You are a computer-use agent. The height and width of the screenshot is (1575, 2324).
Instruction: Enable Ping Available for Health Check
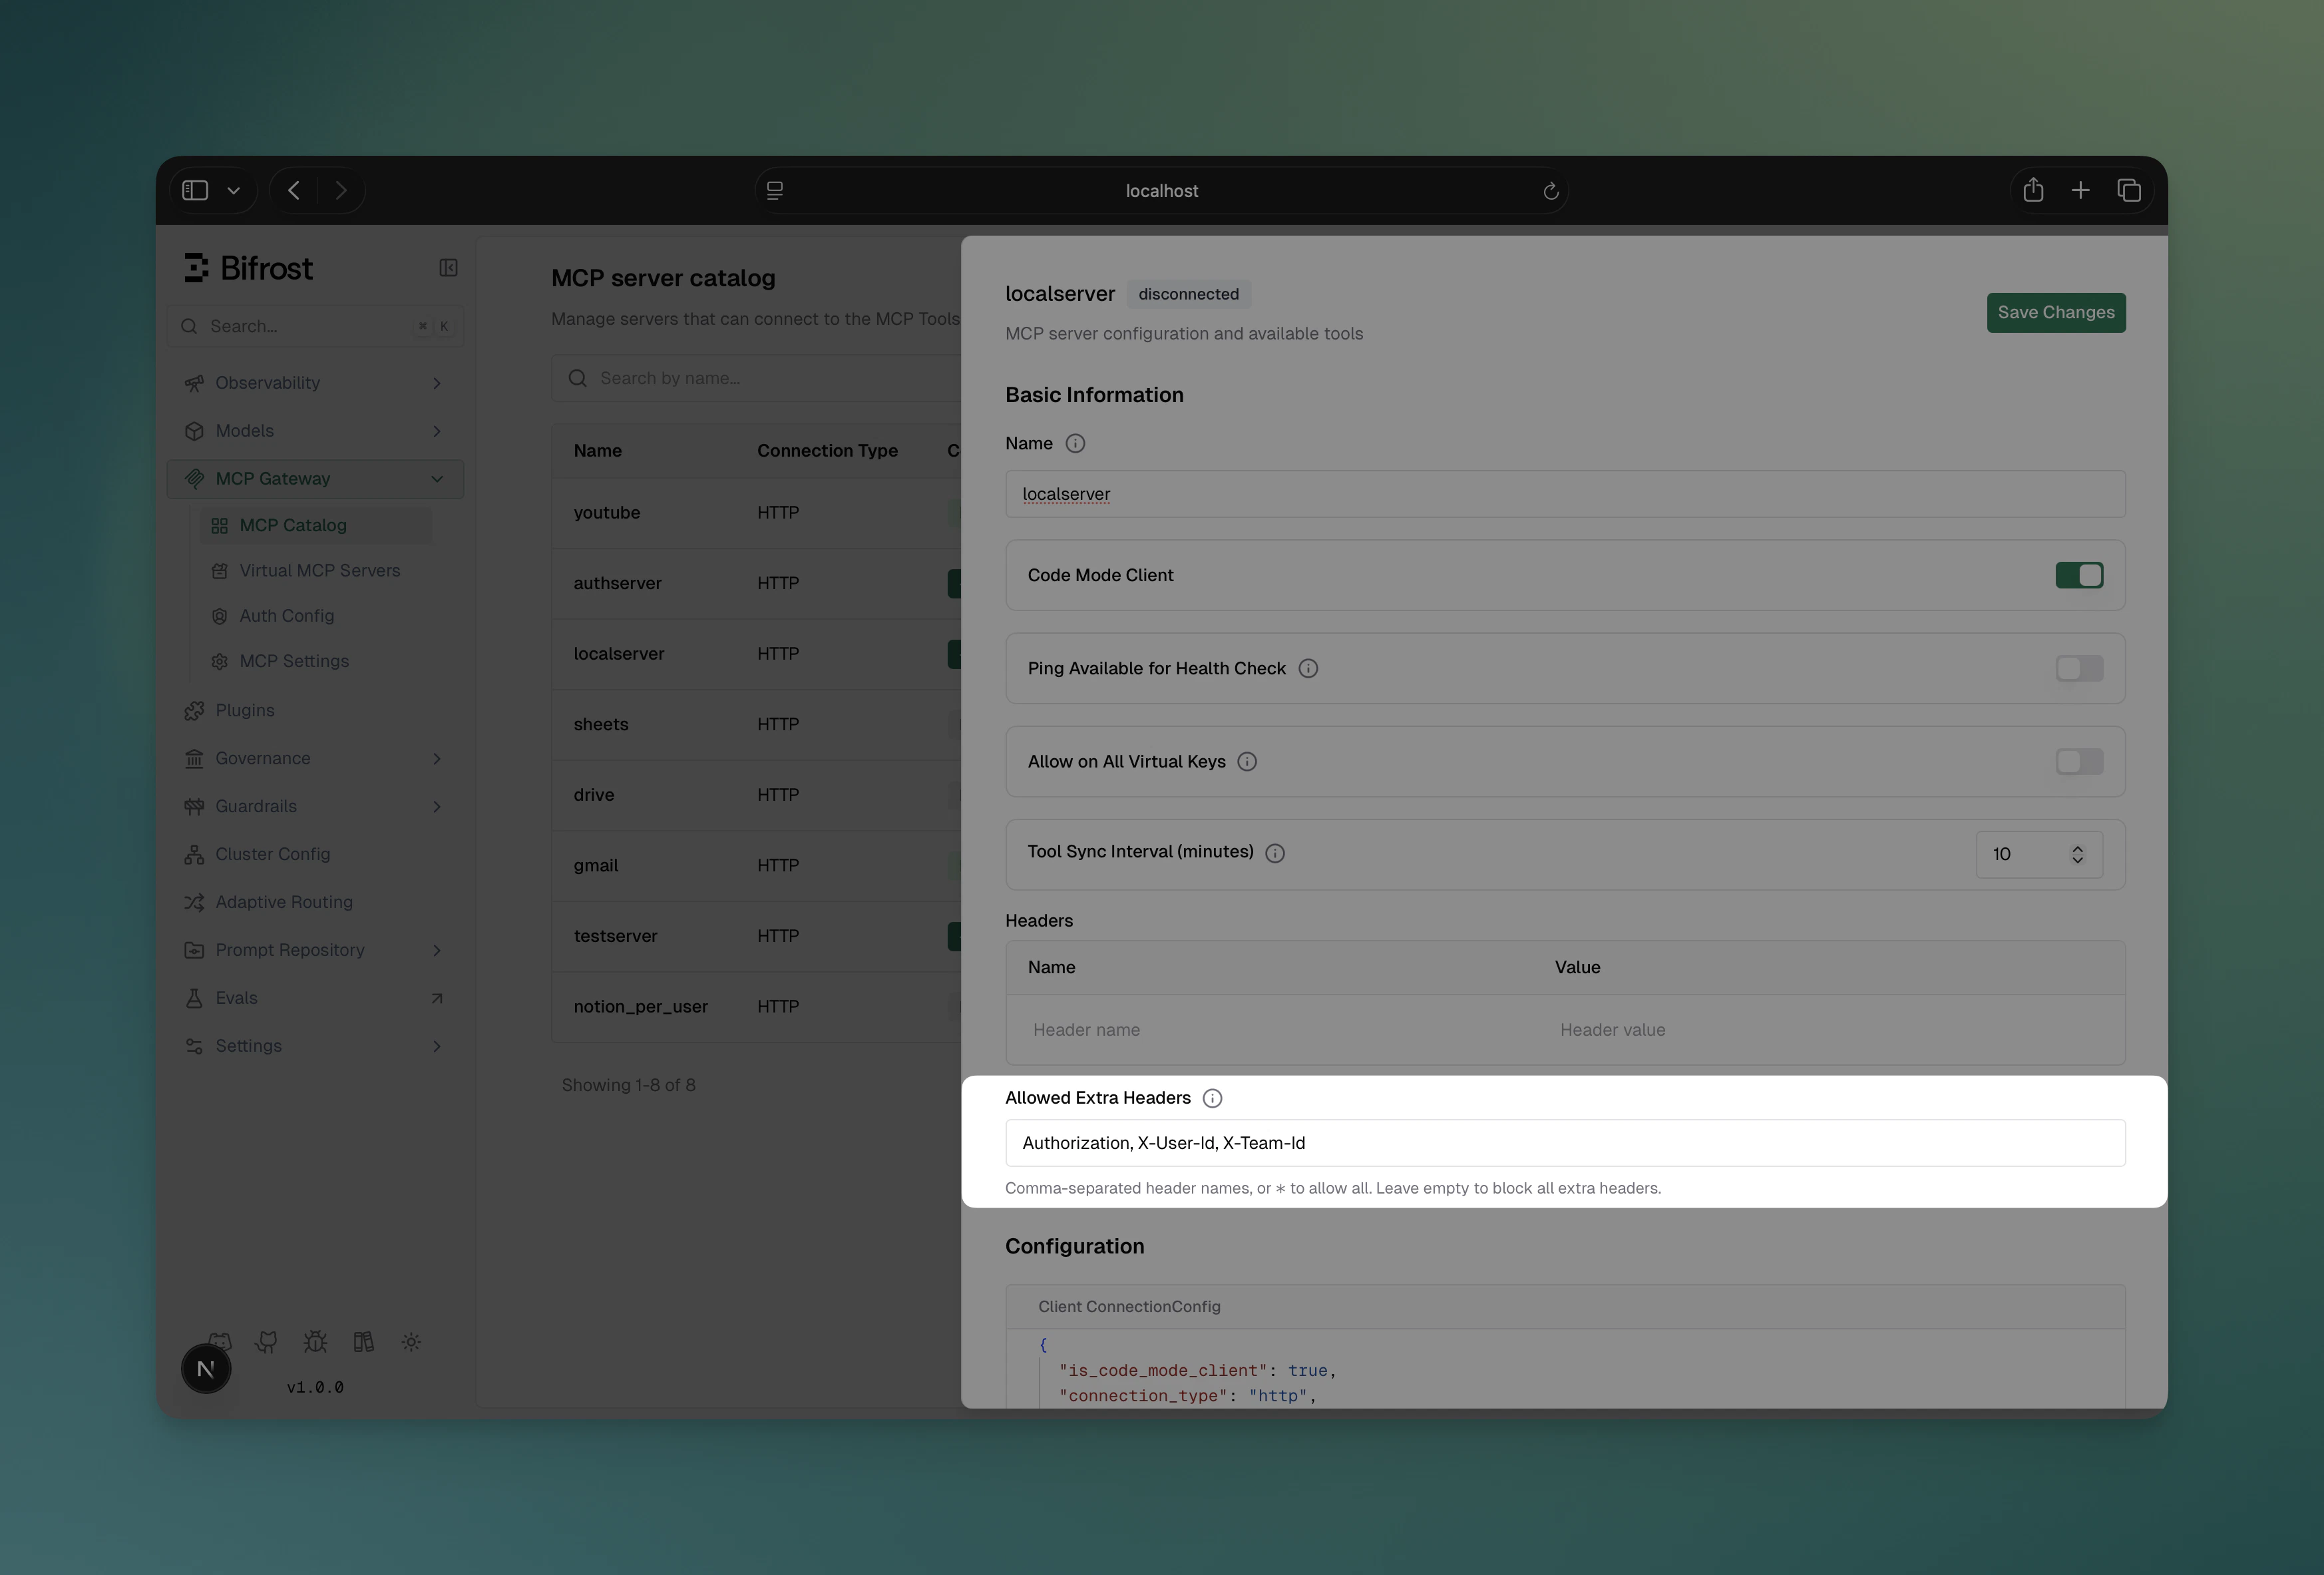pos(2079,668)
